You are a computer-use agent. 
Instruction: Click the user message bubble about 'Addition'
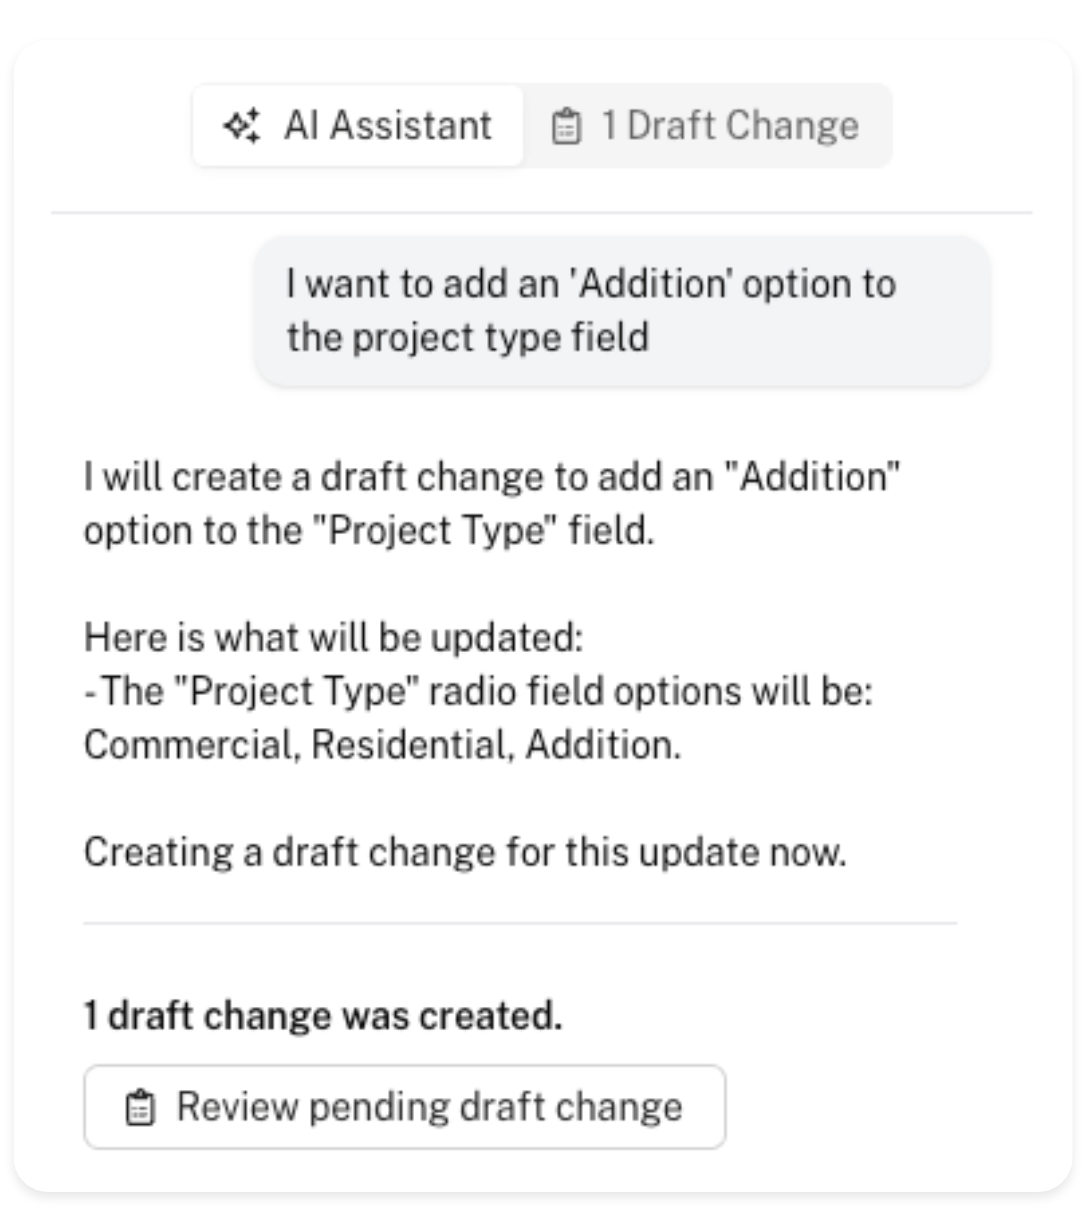621,311
